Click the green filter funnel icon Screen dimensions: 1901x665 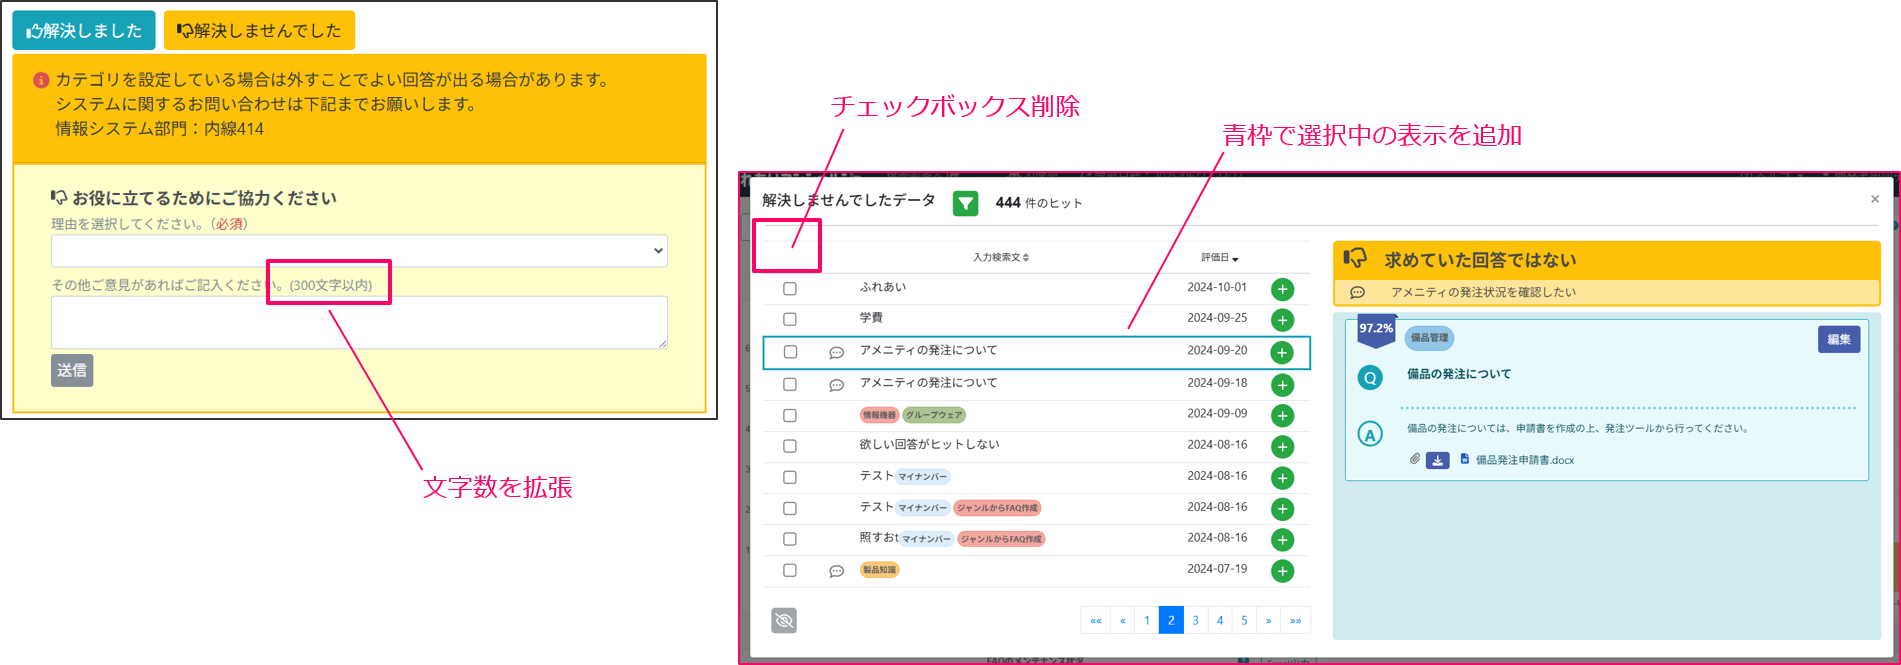[x=965, y=203]
